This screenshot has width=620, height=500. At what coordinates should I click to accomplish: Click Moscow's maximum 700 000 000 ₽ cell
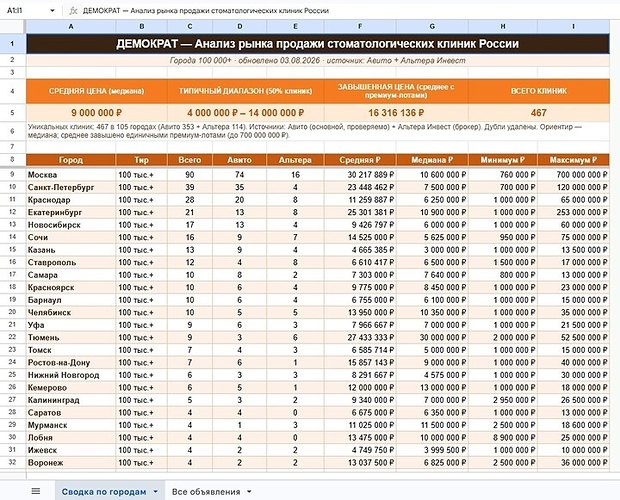[573, 175]
